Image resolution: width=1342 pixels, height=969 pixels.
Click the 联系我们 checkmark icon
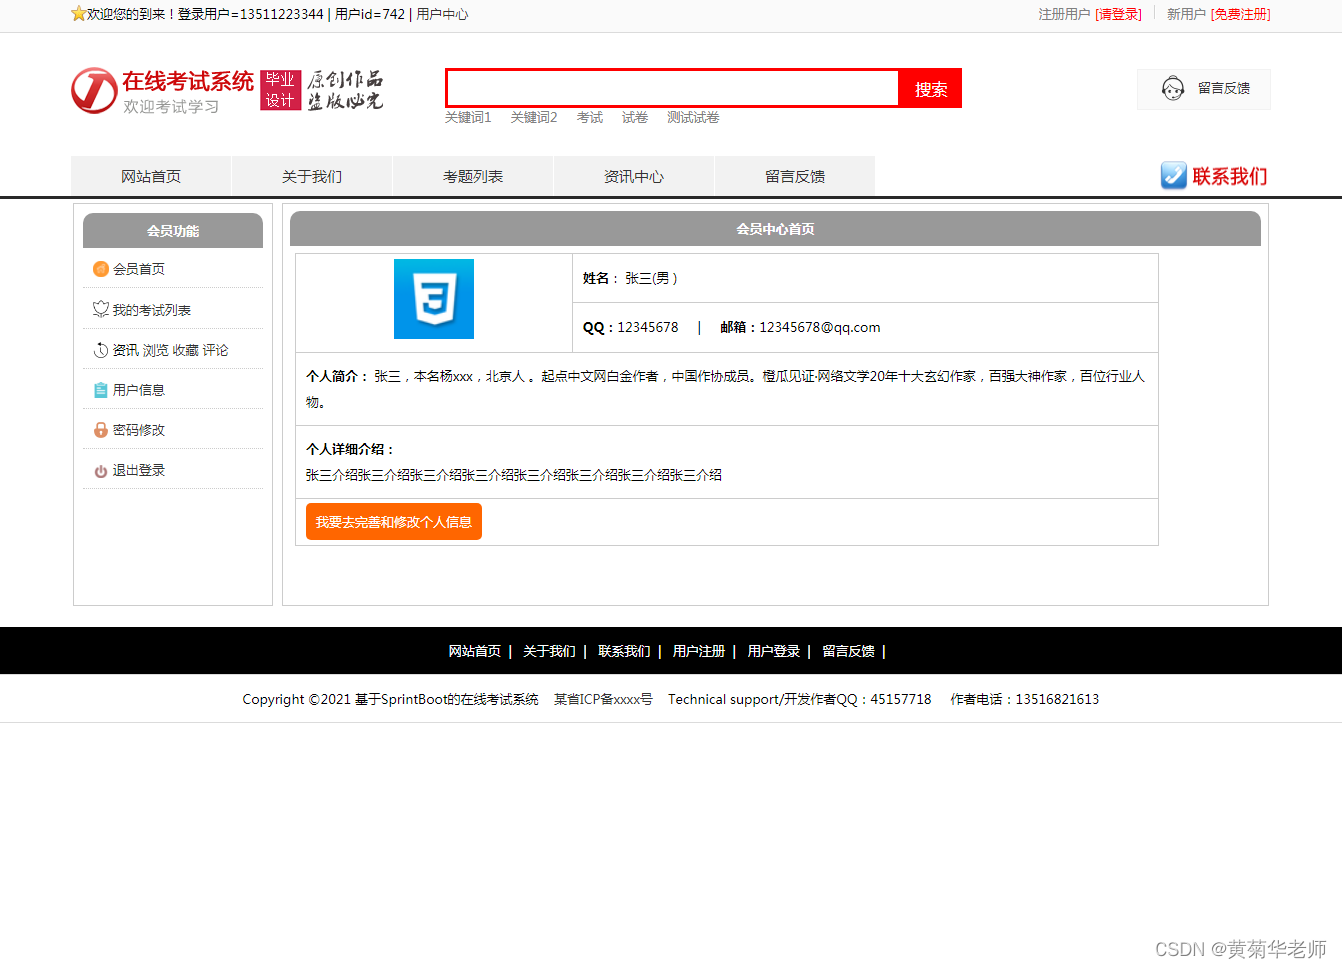click(1173, 176)
